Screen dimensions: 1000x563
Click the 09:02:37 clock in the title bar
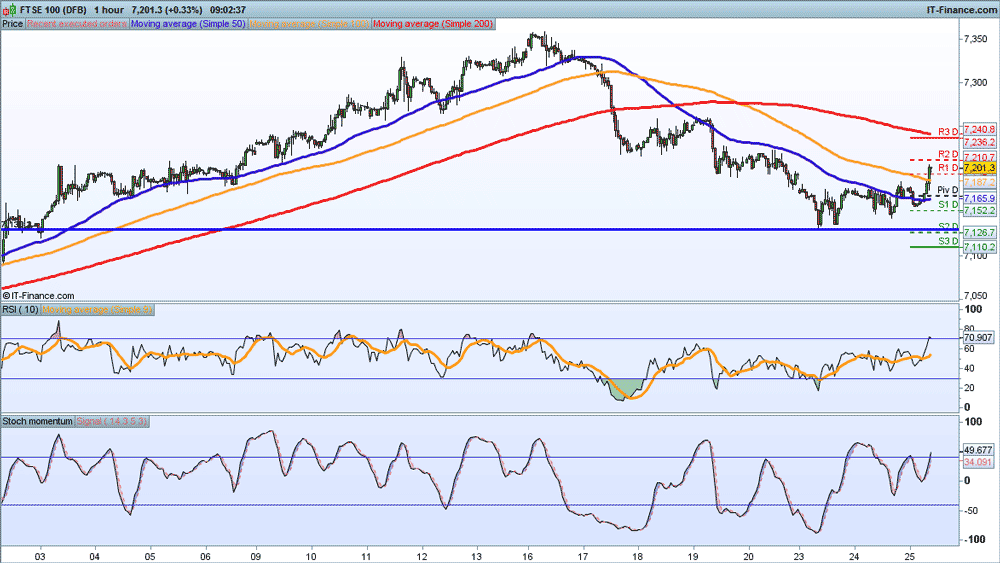point(228,10)
